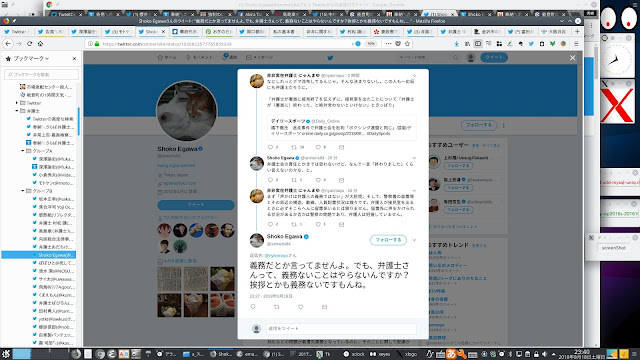640x360 pixels.
Task: Follow the first suggested user 上杉隆
Action: click(458, 166)
